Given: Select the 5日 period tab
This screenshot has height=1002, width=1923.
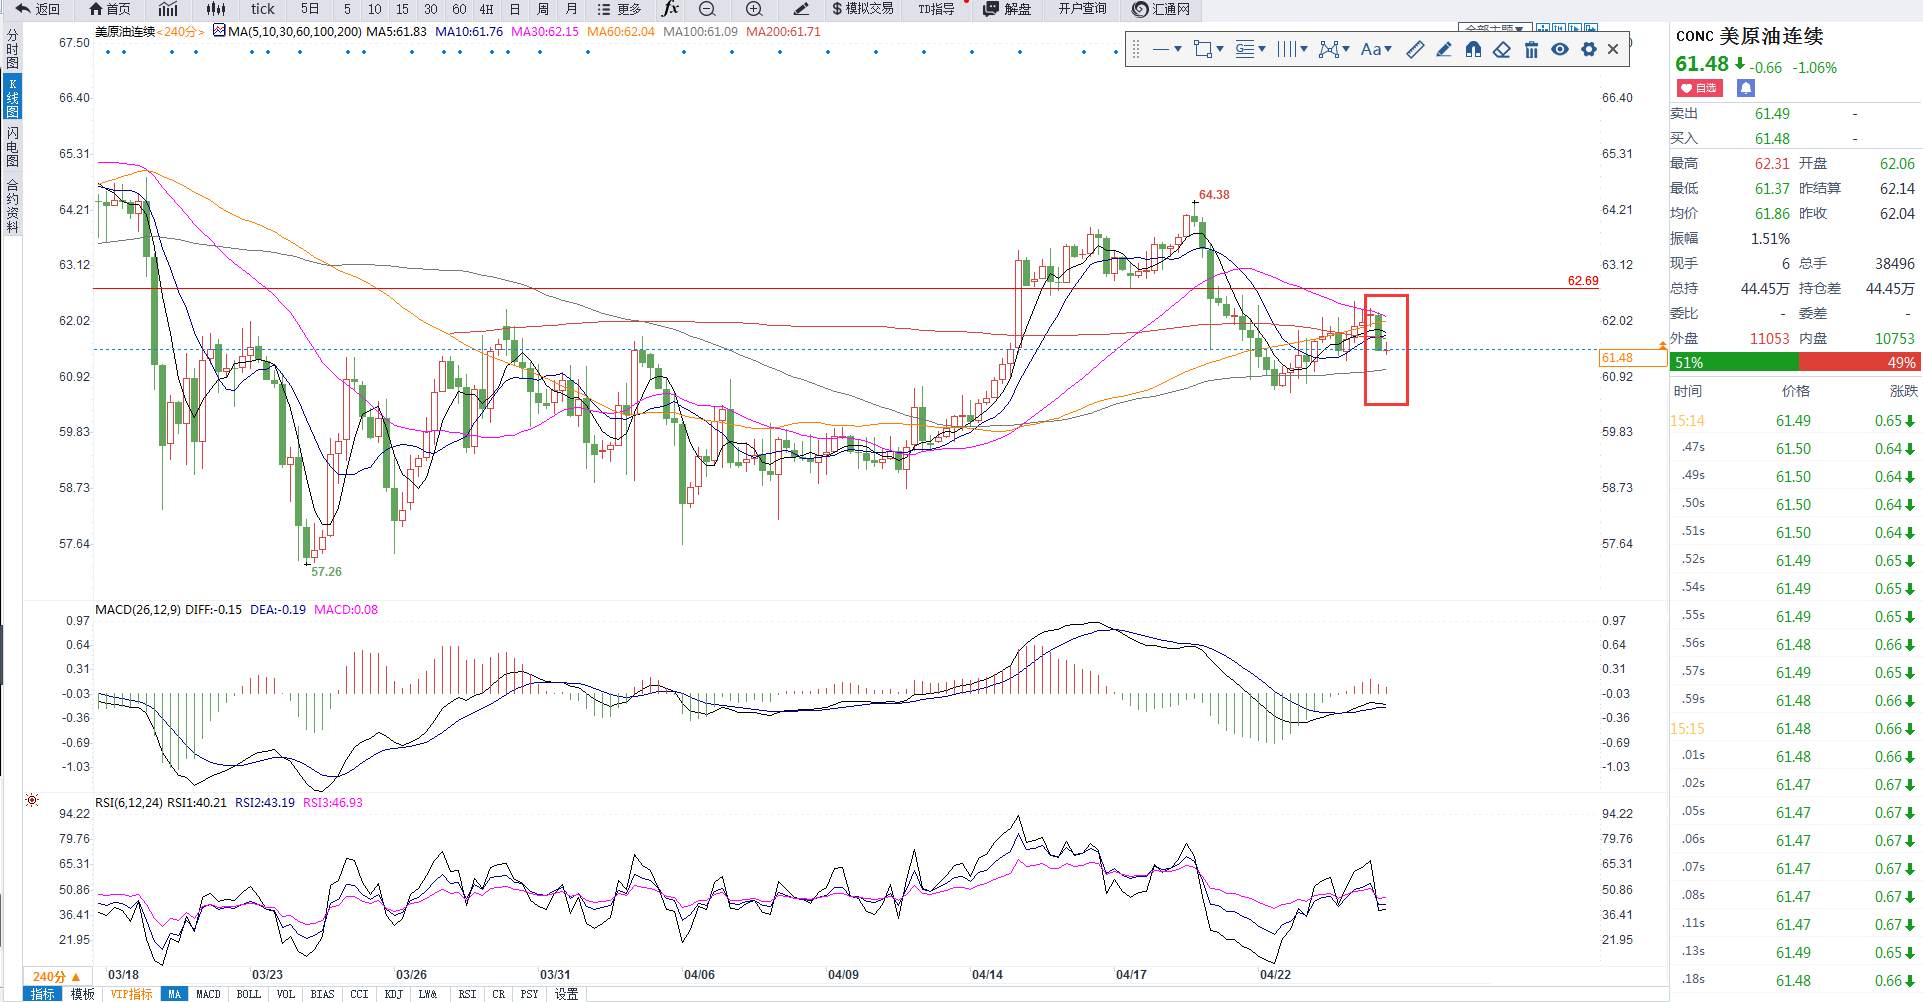Looking at the screenshot, I should click(x=311, y=9).
